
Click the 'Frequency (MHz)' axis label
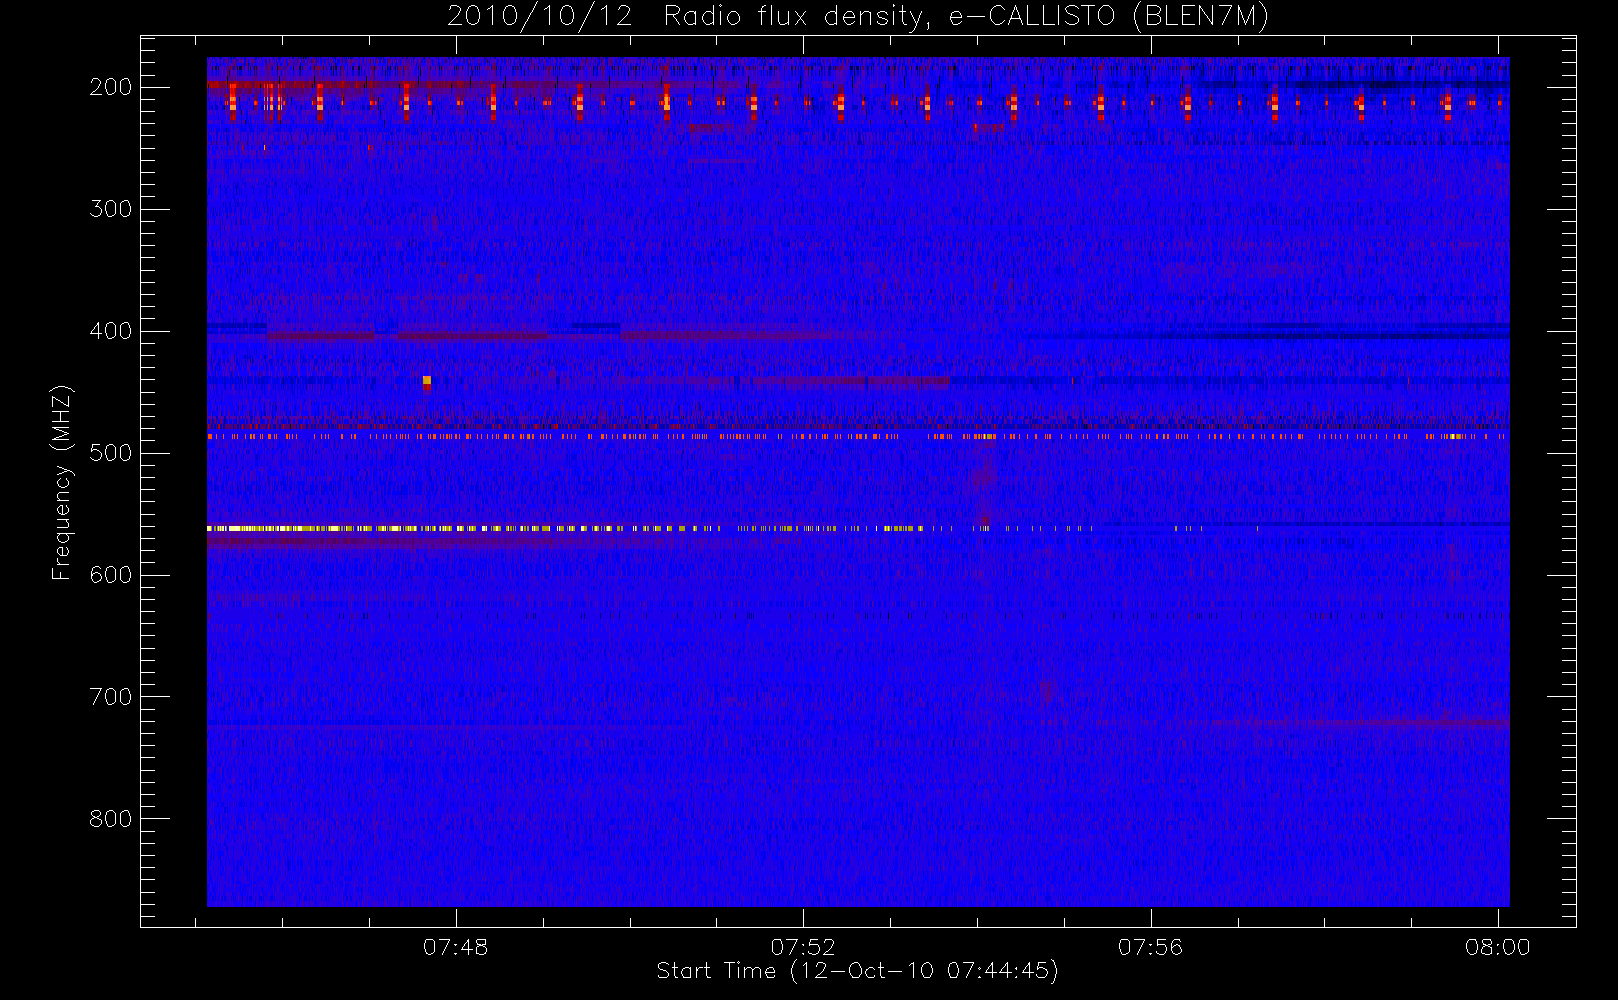click(x=62, y=482)
